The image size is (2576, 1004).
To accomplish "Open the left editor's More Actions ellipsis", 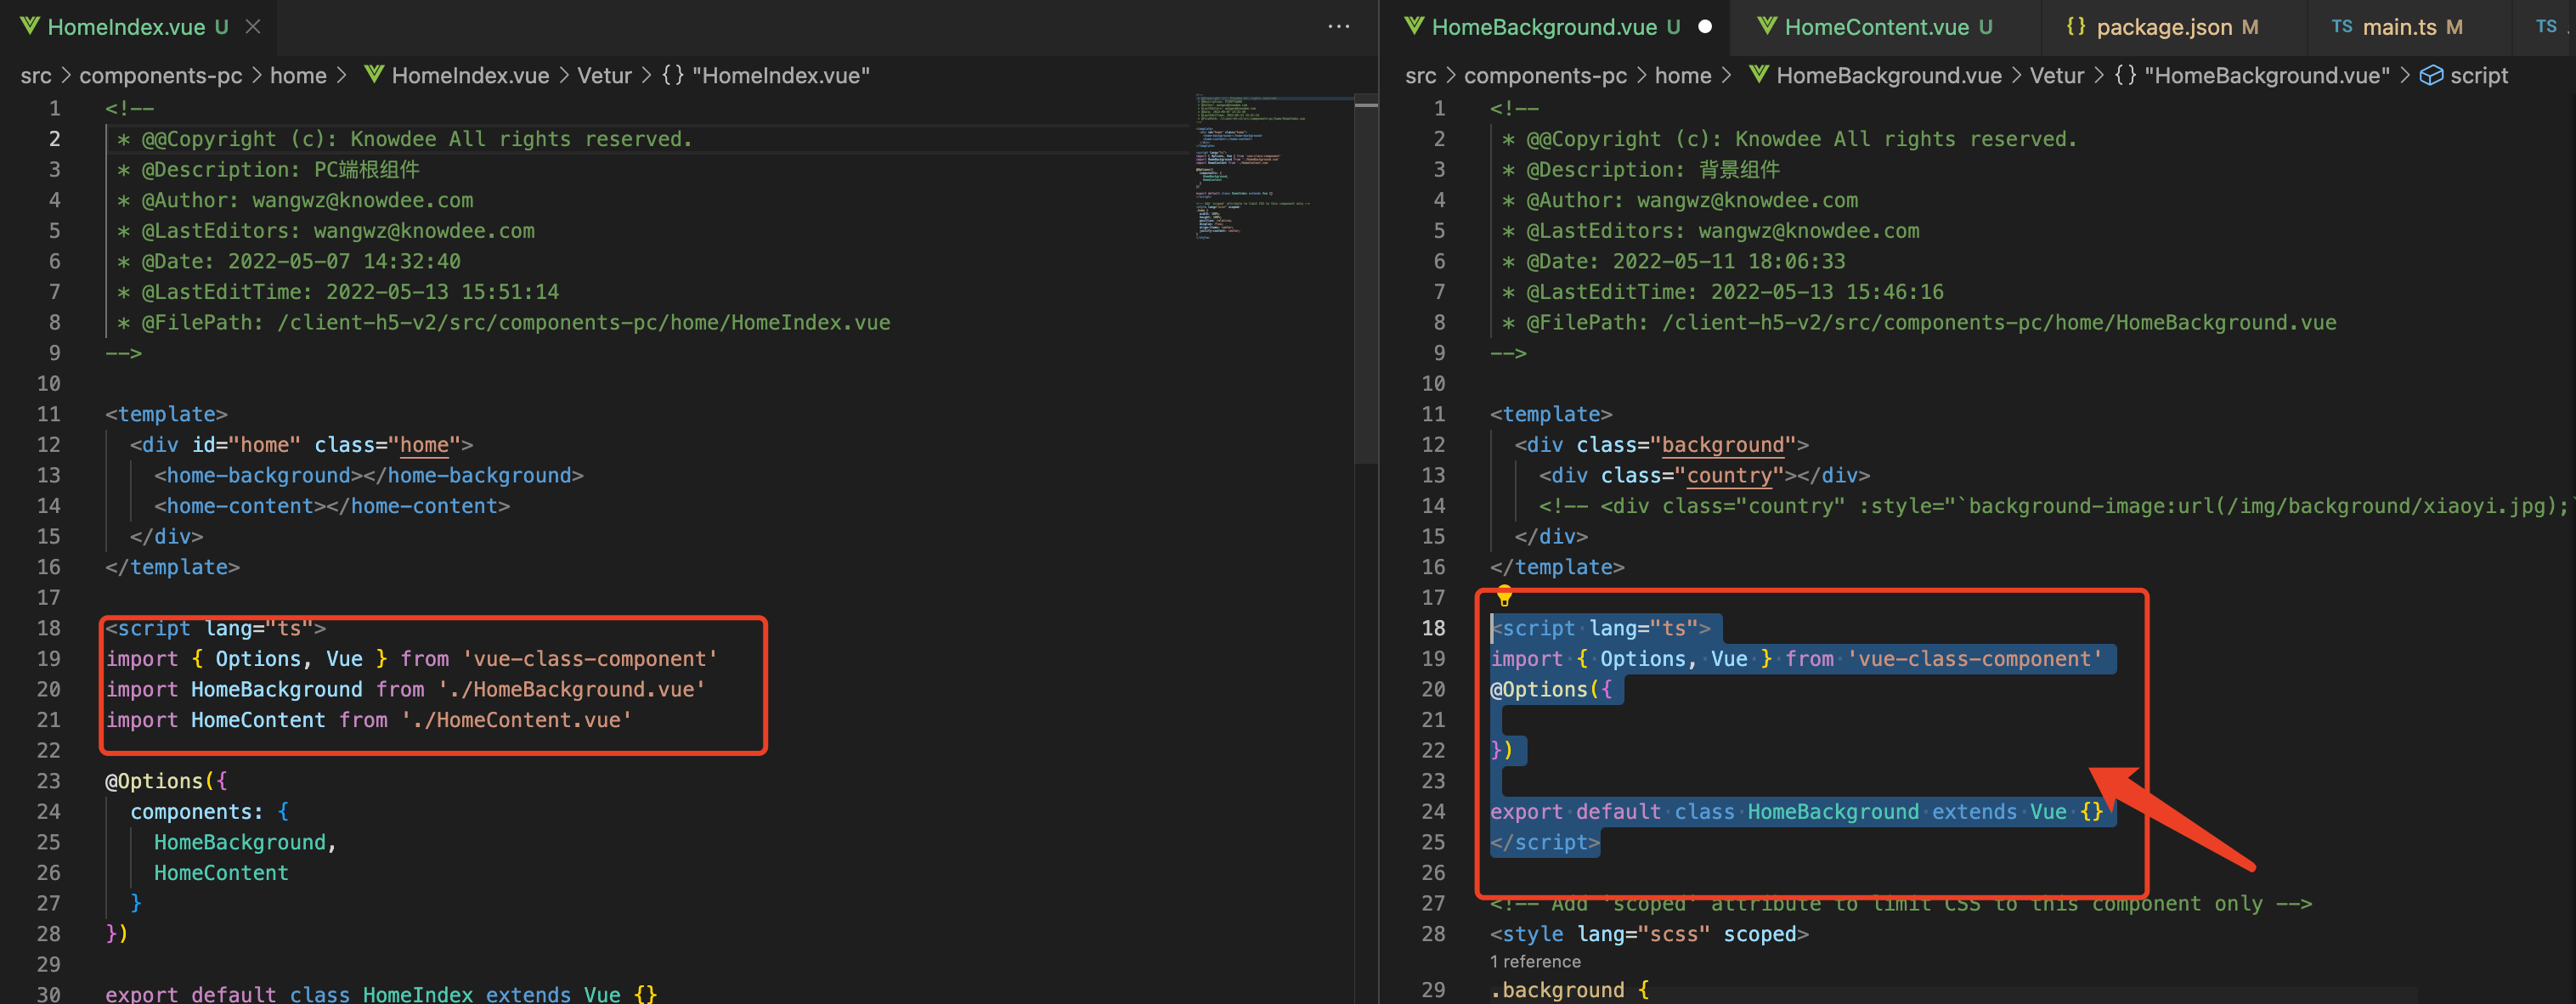I will tap(1338, 27).
